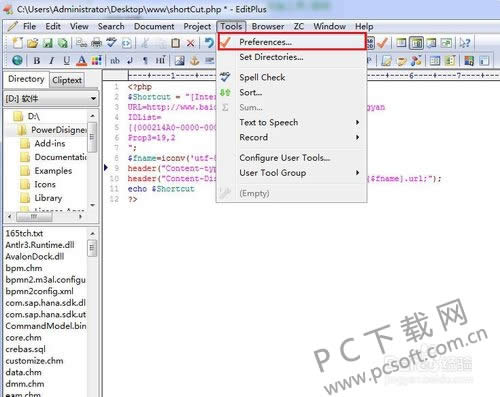Click the Open file folder icon
This screenshot has width=500, height=397.
32,43
